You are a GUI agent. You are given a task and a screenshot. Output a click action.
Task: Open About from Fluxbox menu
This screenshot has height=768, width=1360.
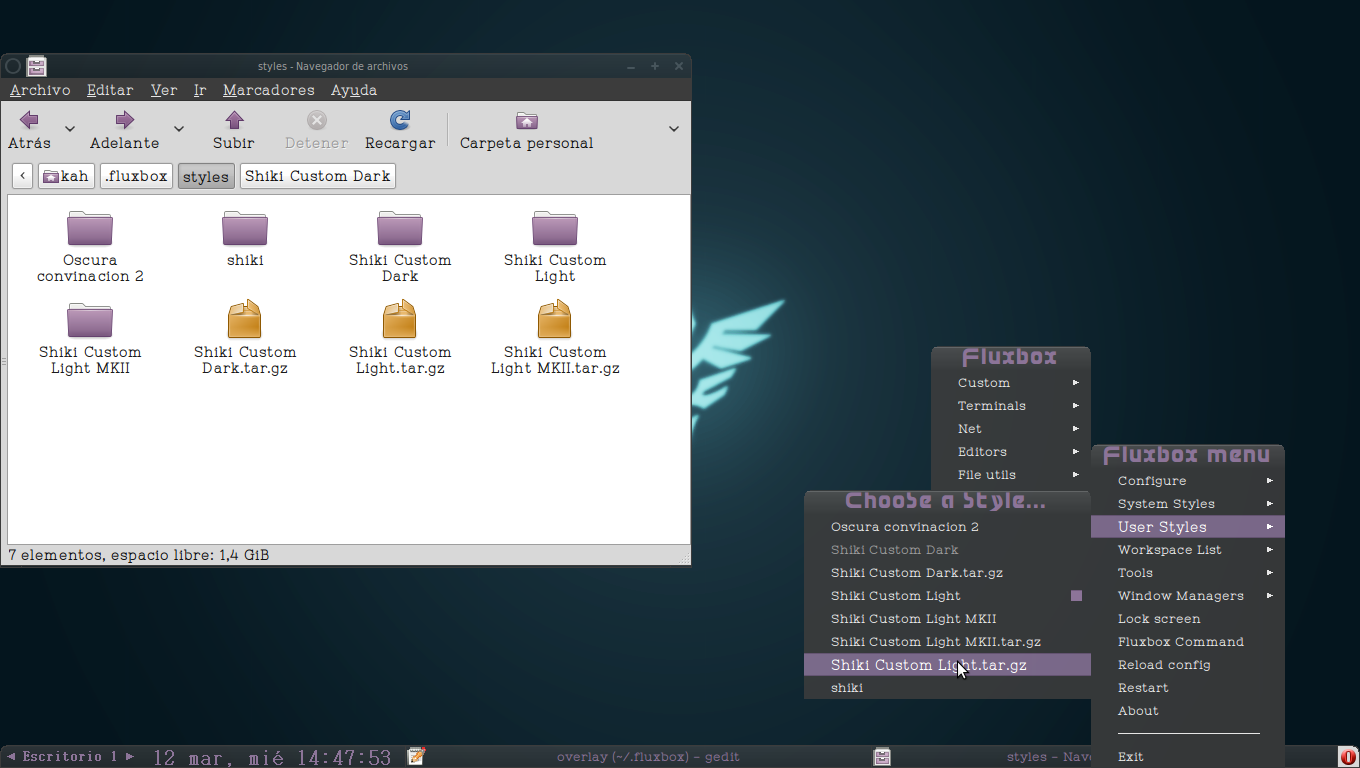pyautogui.click(x=1188, y=711)
